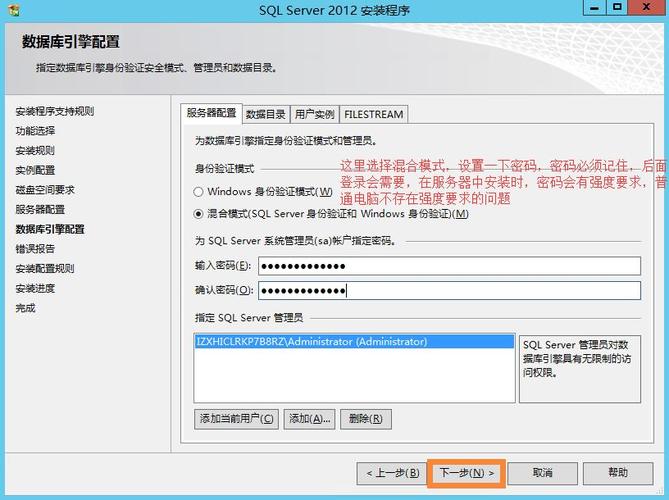Viewport: 669px width, 500px height.
Task: Click the SQL Server 管理员 description box
Action: click(580, 369)
